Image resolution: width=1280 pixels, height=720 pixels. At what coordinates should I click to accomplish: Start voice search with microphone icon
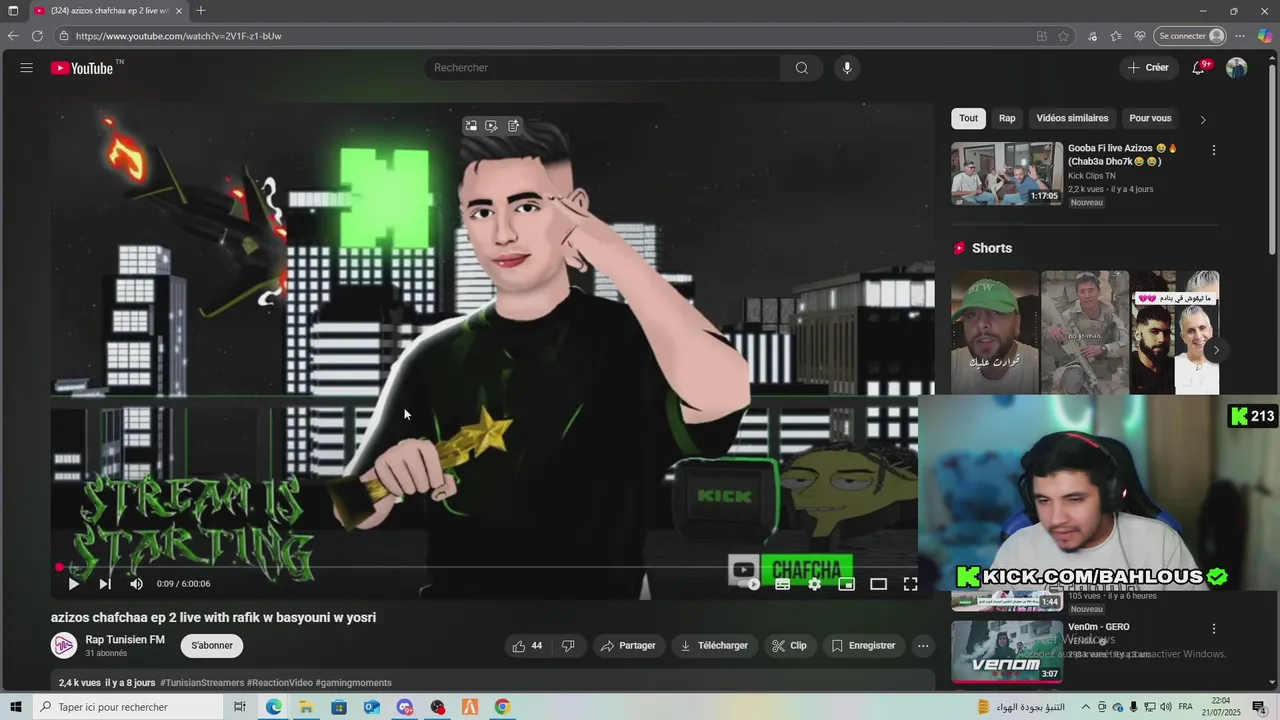[x=847, y=68]
